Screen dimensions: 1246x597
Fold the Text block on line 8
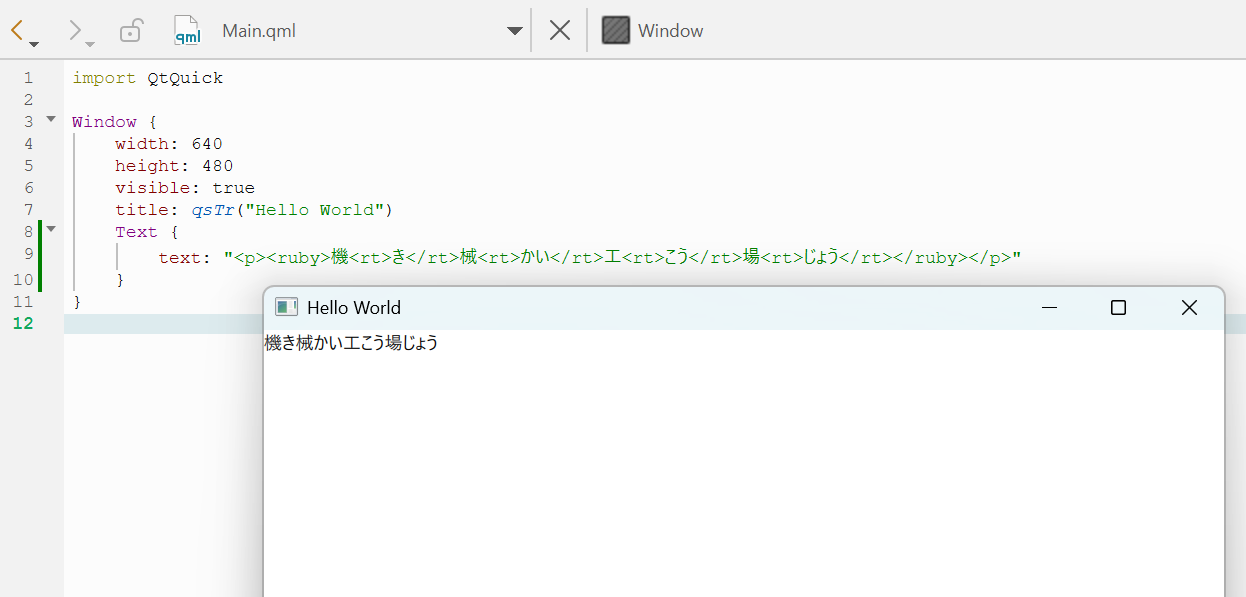pyautogui.click(x=51, y=230)
